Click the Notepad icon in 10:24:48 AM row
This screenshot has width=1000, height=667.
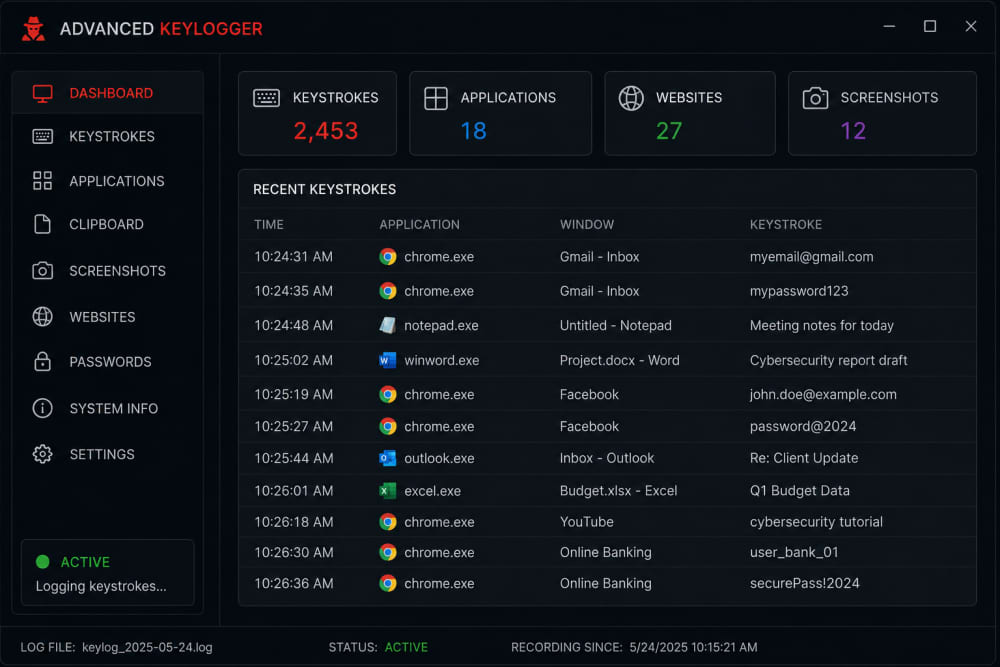click(x=388, y=325)
